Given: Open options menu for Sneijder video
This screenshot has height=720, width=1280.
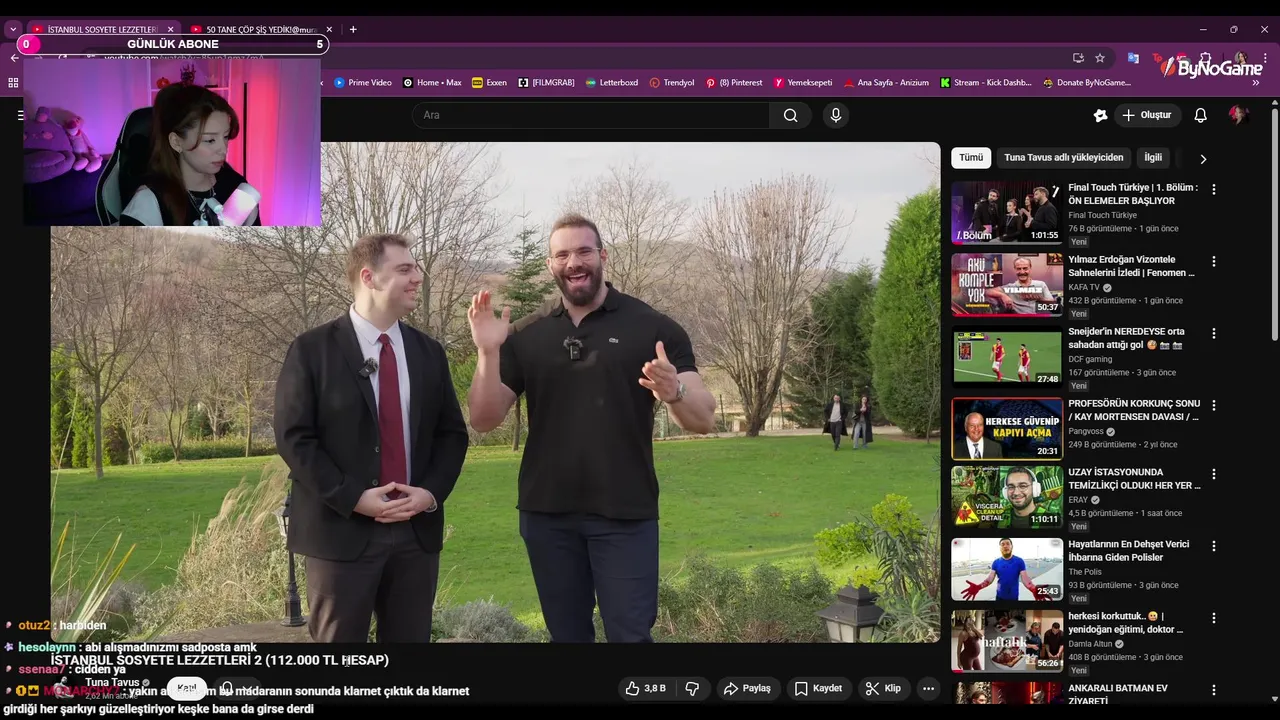Looking at the screenshot, I should click(x=1214, y=333).
